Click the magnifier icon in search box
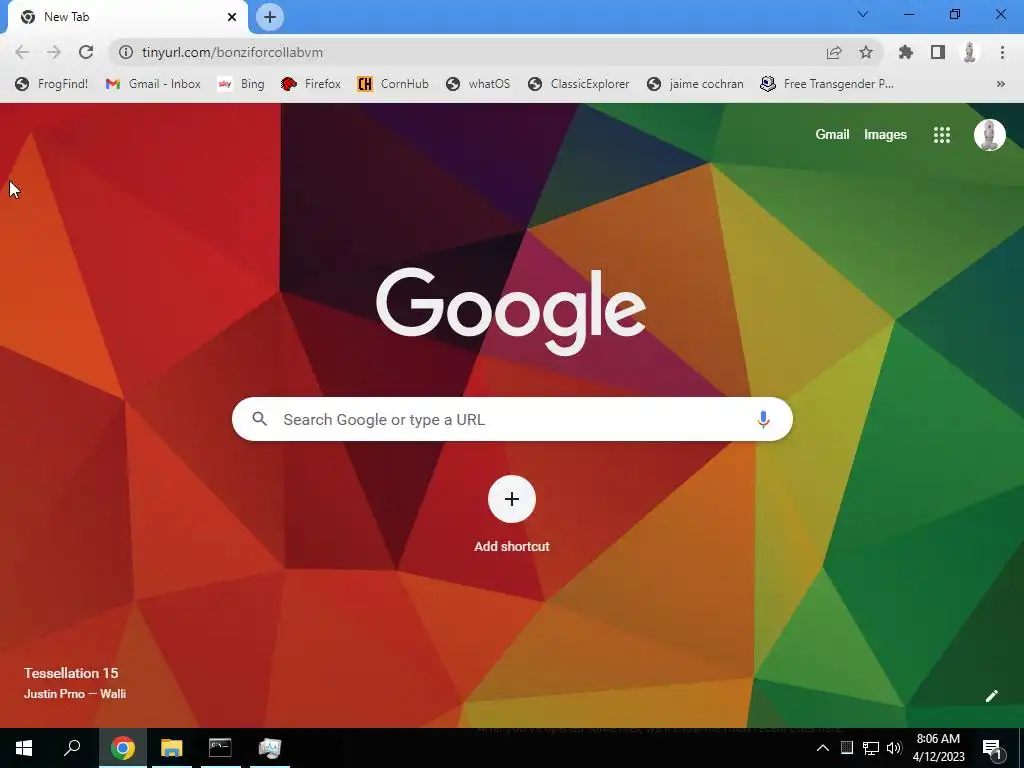1024x768 pixels. [x=260, y=419]
